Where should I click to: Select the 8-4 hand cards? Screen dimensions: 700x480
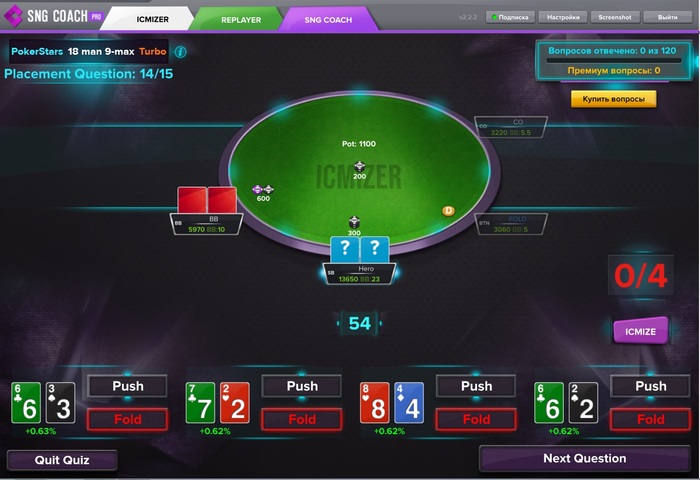click(392, 402)
